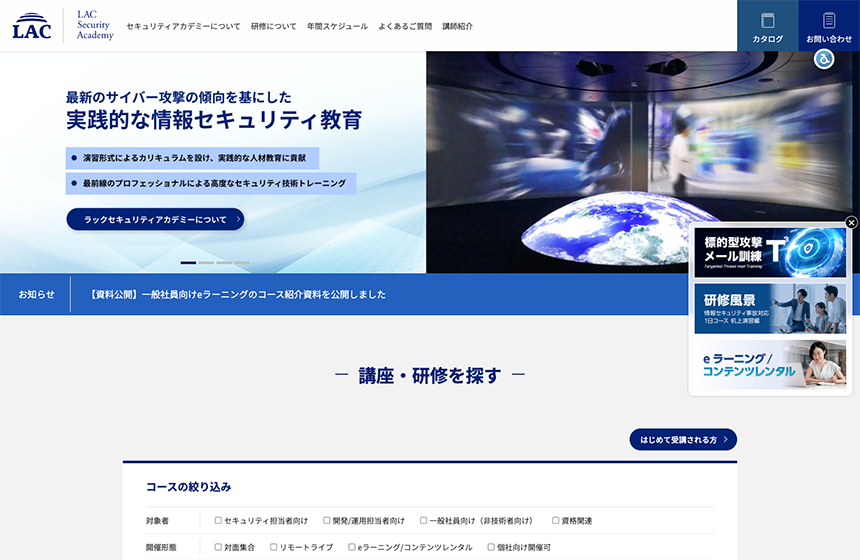Click the LAC logo
Viewport: 860px width, 560px height.
(x=32, y=26)
